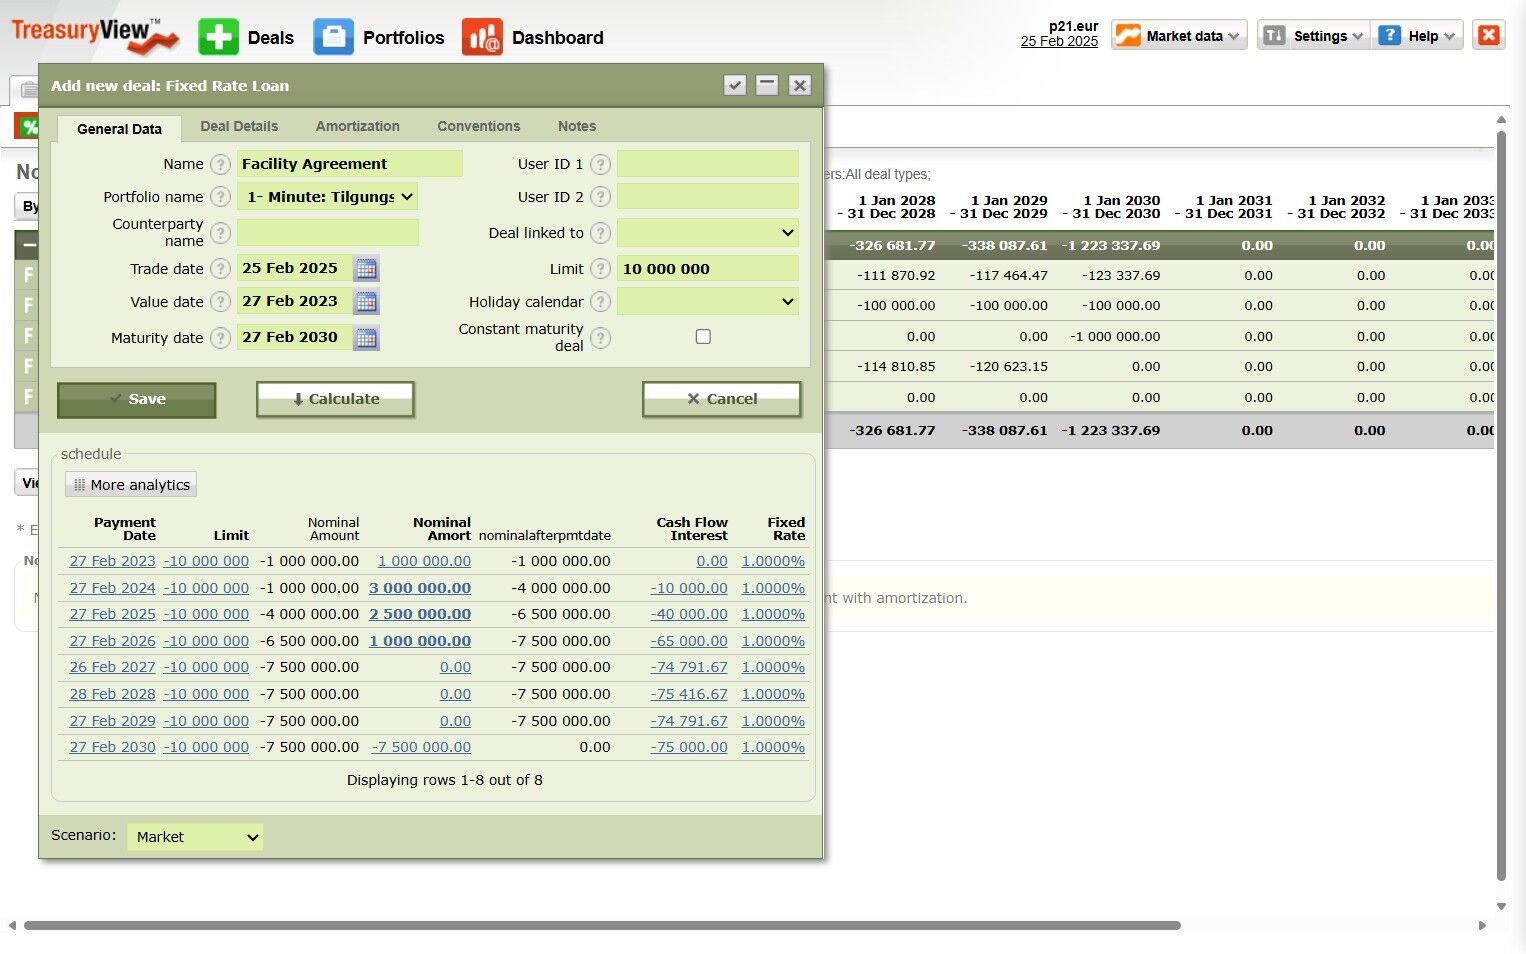Show help for Value date field

(221, 302)
